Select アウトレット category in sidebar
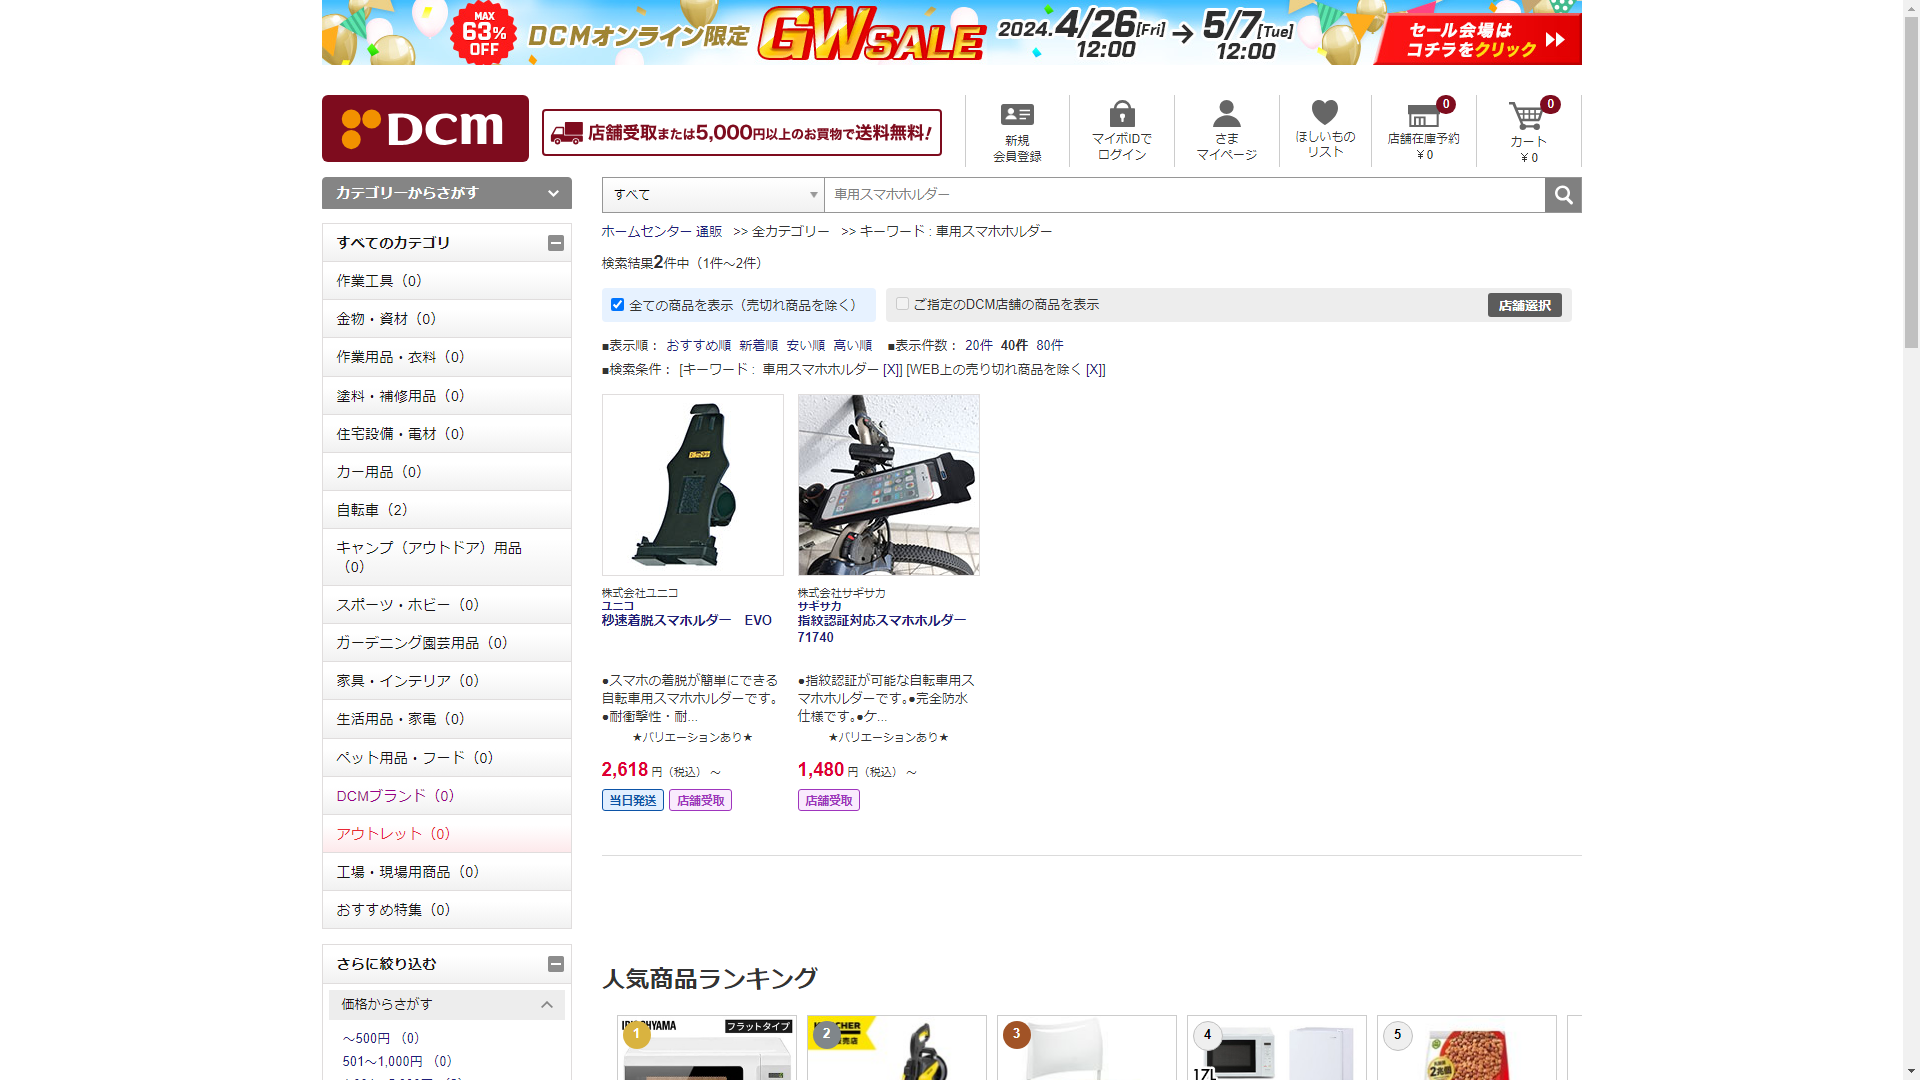The width and height of the screenshot is (1920, 1080). [x=392, y=834]
